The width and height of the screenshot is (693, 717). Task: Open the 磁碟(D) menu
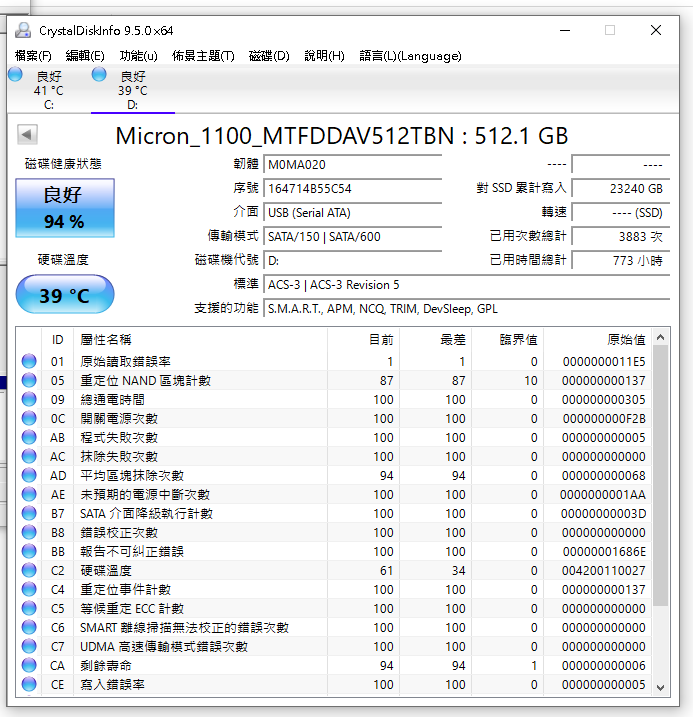(x=269, y=56)
